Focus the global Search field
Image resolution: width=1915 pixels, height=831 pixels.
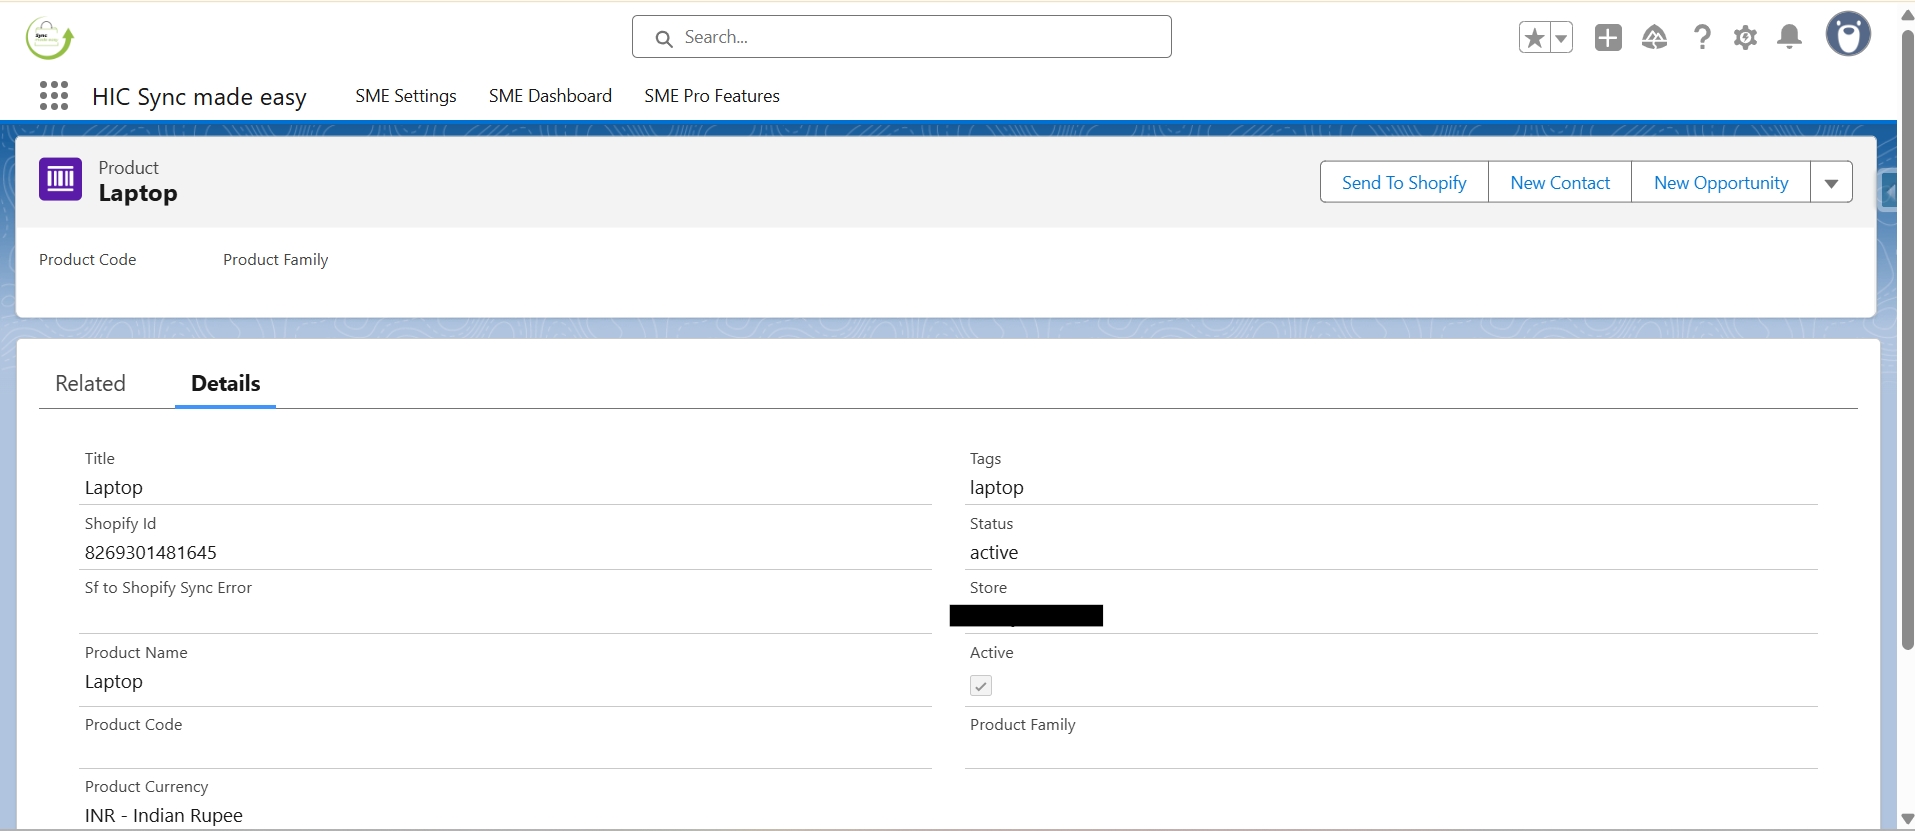tap(901, 37)
